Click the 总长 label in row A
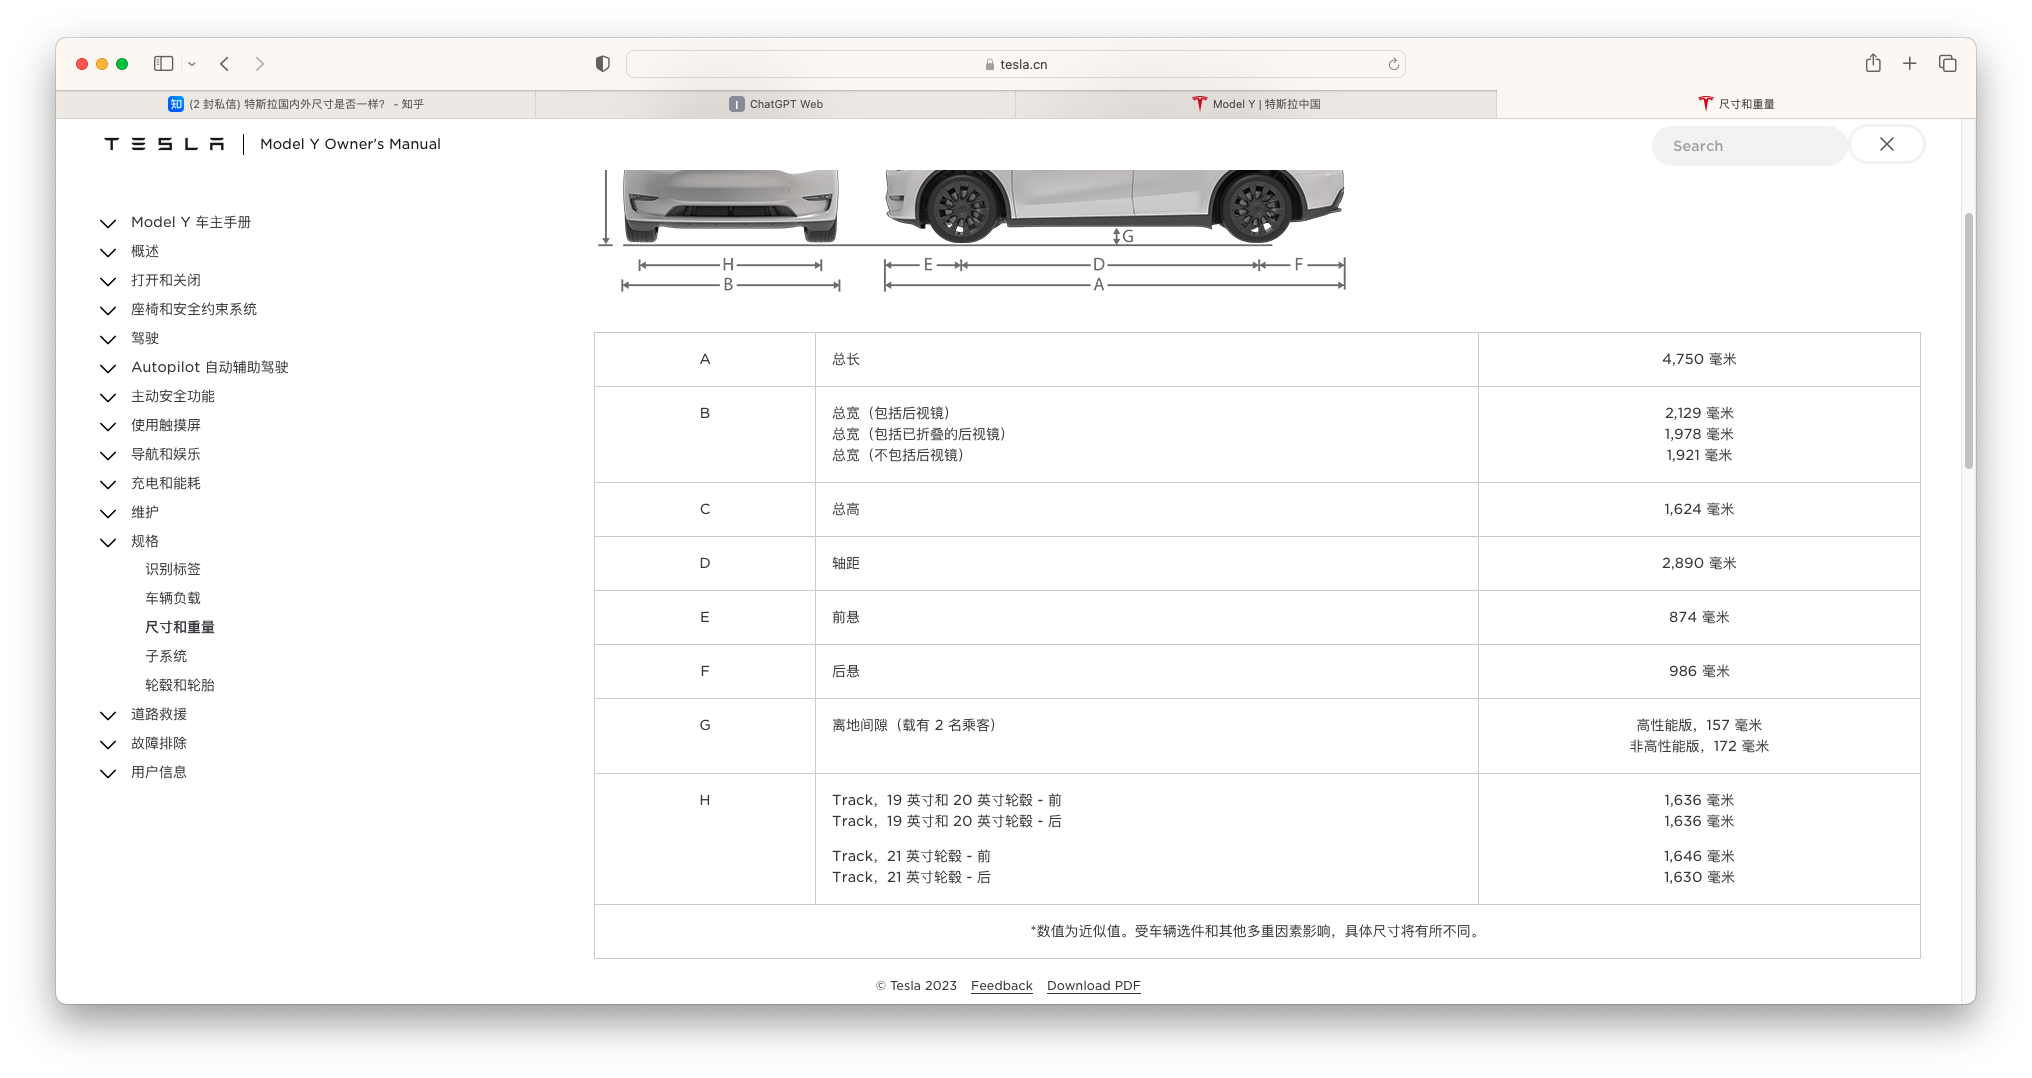2032x1078 pixels. click(x=846, y=359)
